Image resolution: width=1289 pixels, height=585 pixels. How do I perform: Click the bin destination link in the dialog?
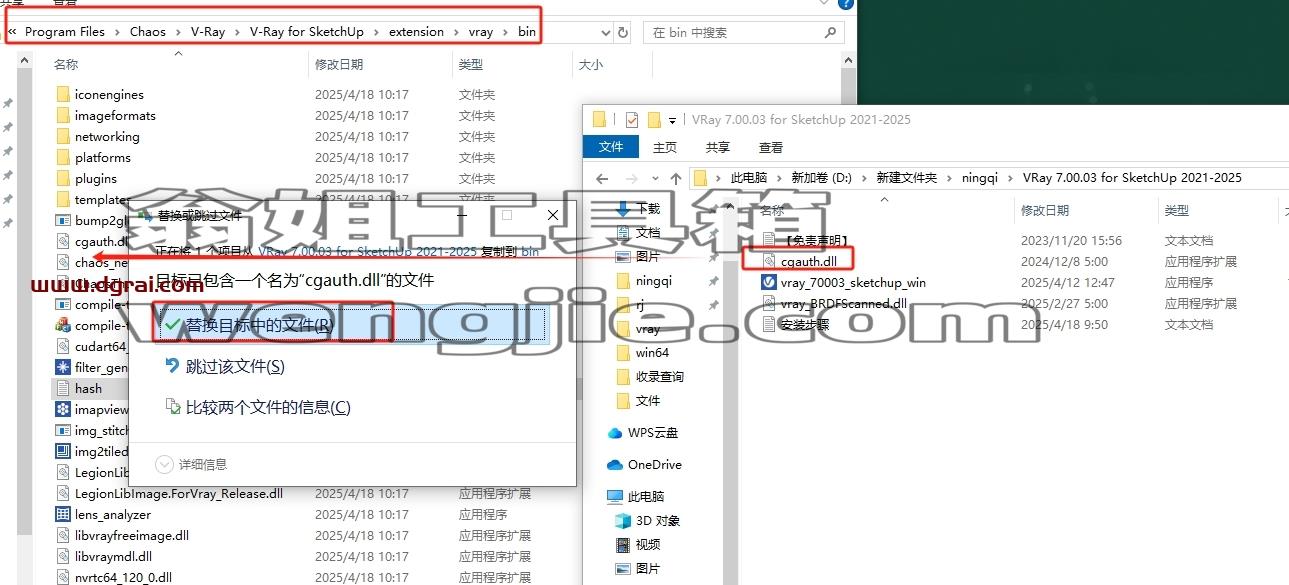click(x=530, y=252)
